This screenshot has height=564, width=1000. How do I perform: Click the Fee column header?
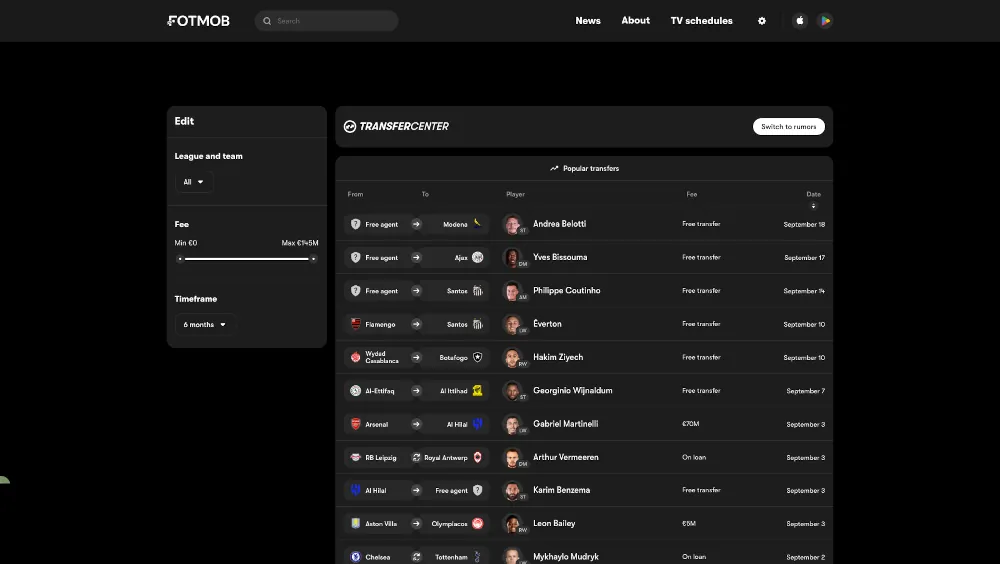[x=691, y=194]
